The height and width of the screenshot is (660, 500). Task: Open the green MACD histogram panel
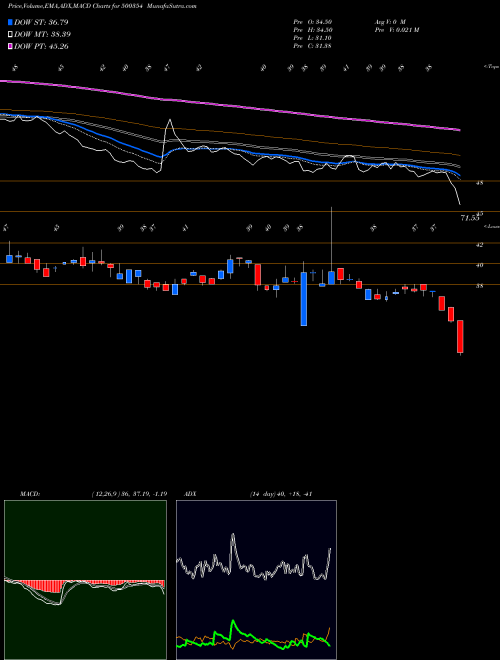(85, 580)
